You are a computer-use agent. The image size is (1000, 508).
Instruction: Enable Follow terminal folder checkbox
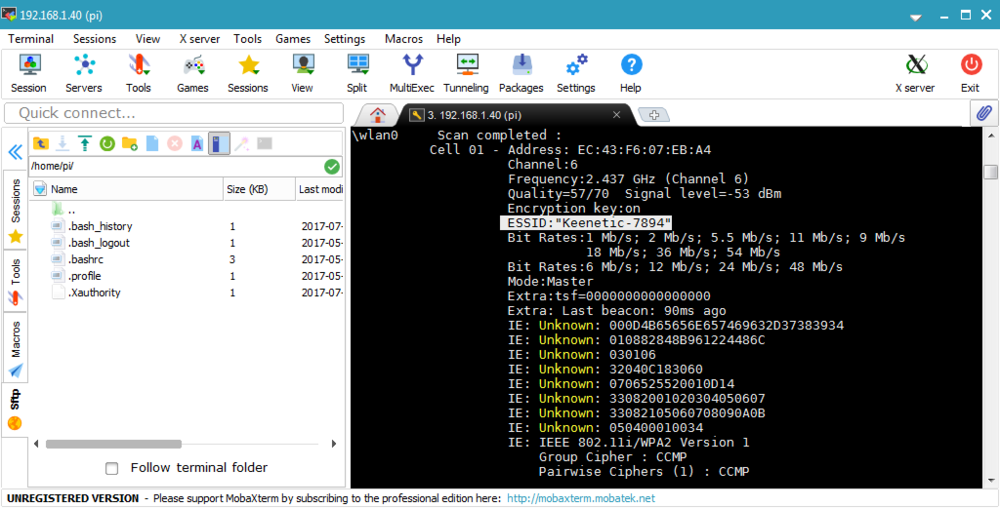112,468
